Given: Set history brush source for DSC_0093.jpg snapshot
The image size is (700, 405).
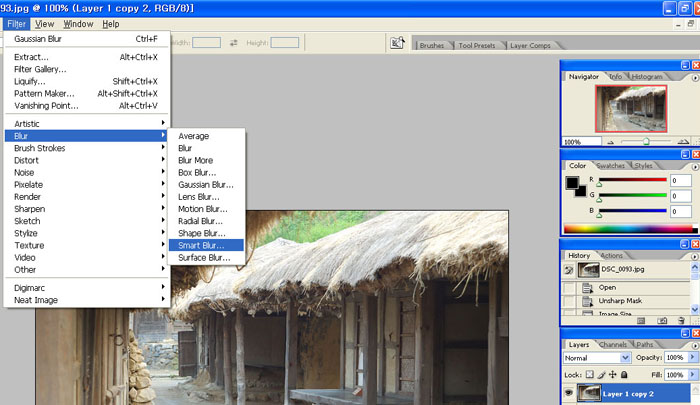Looking at the screenshot, I should tap(568, 270).
